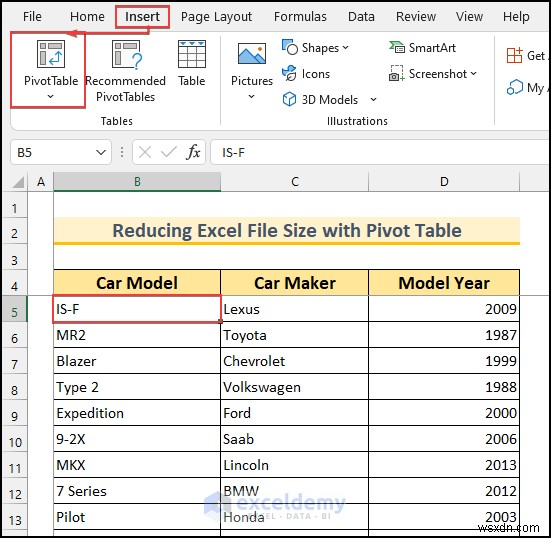Click the Insert Function fx icon
551x538 pixels.
pyautogui.click(x=193, y=153)
